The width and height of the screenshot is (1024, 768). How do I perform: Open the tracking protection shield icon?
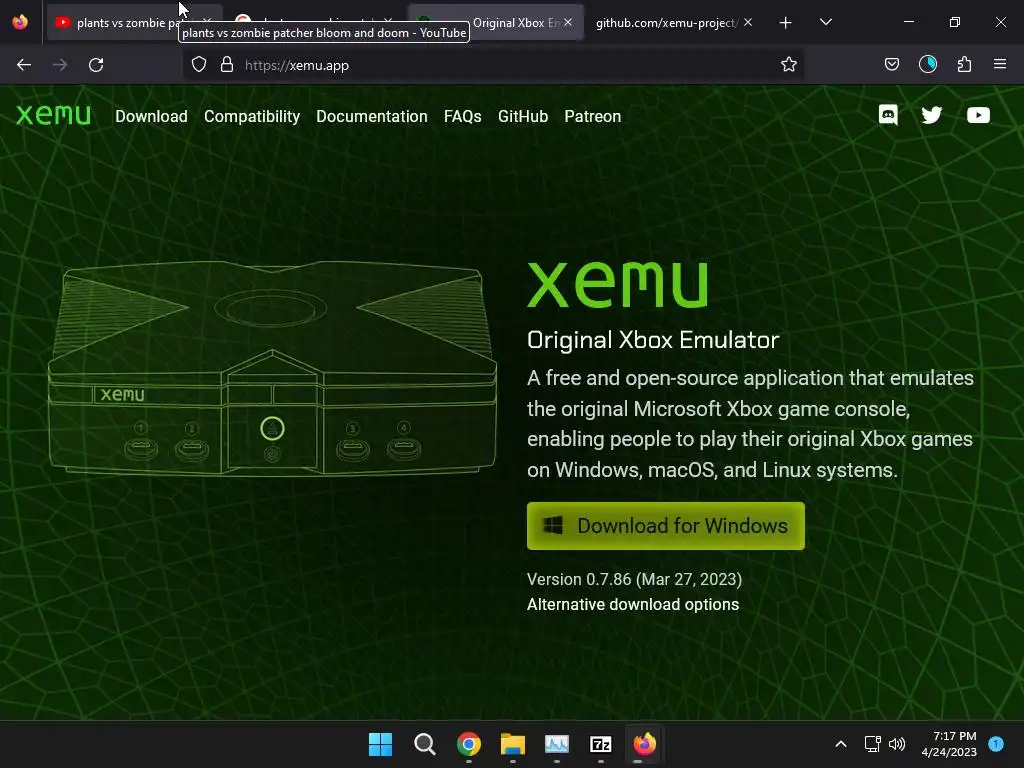coord(199,65)
